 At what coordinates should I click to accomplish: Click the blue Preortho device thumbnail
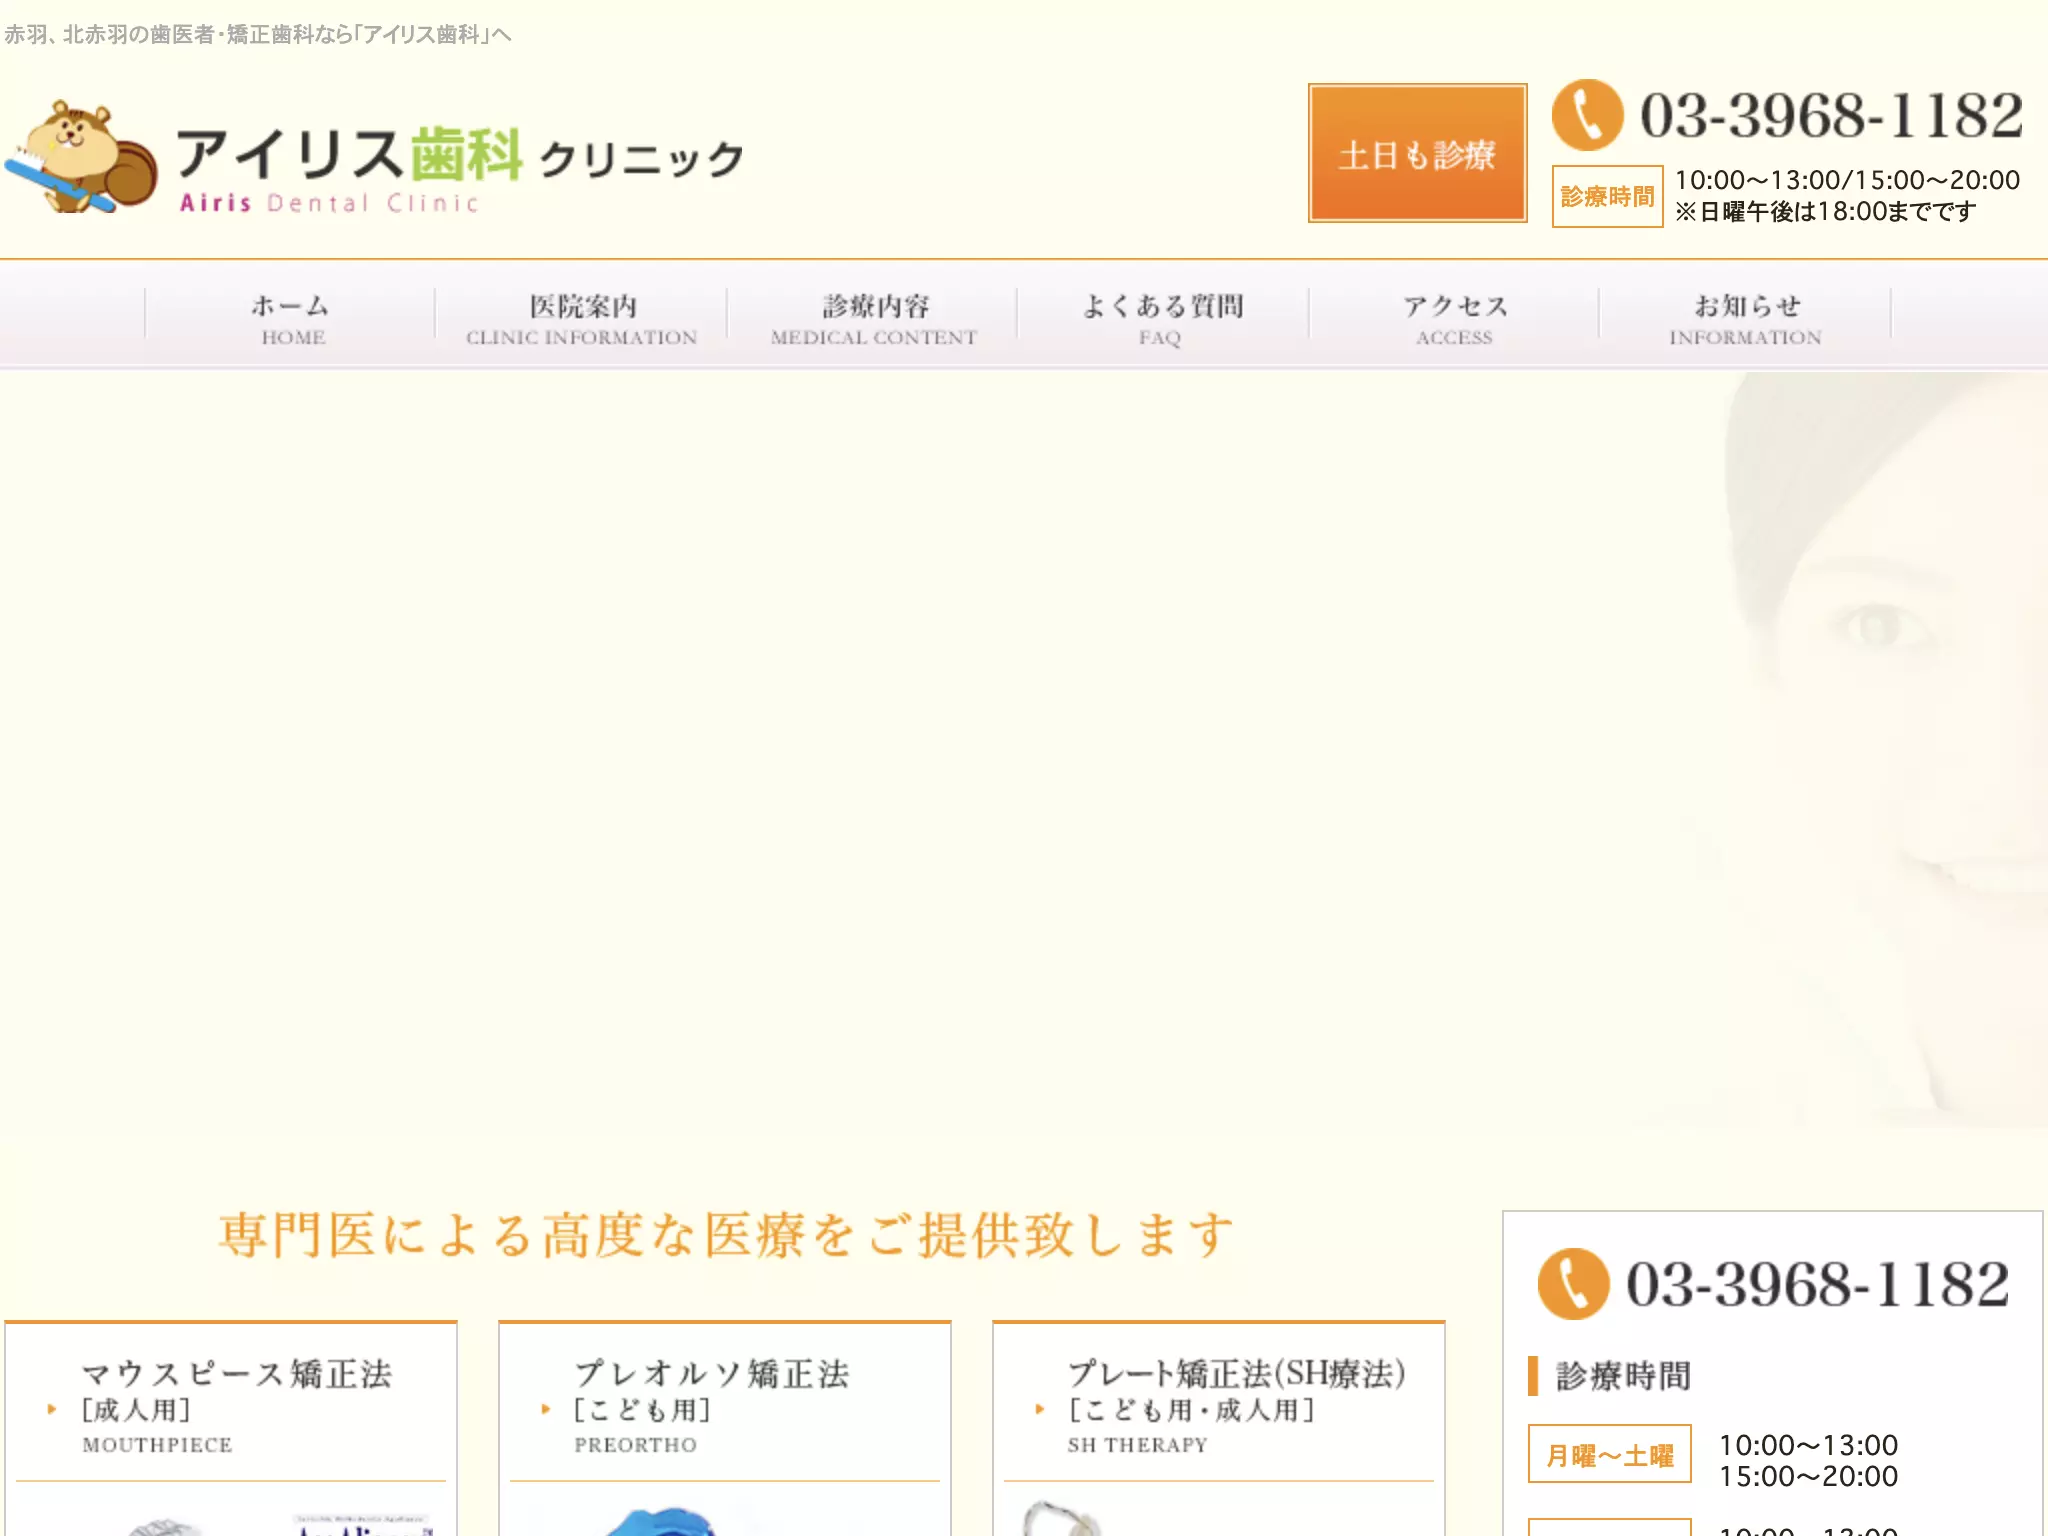[x=660, y=1522]
